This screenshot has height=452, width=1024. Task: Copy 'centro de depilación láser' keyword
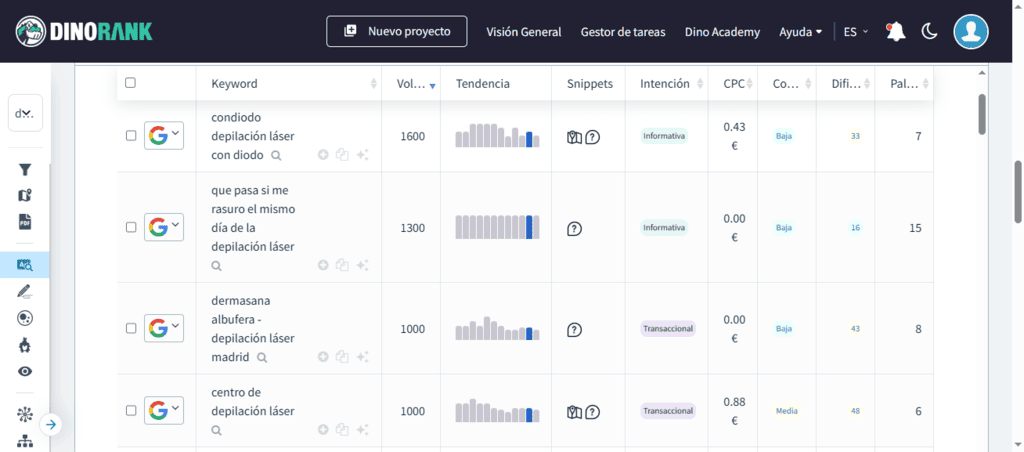[x=342, y=429]
